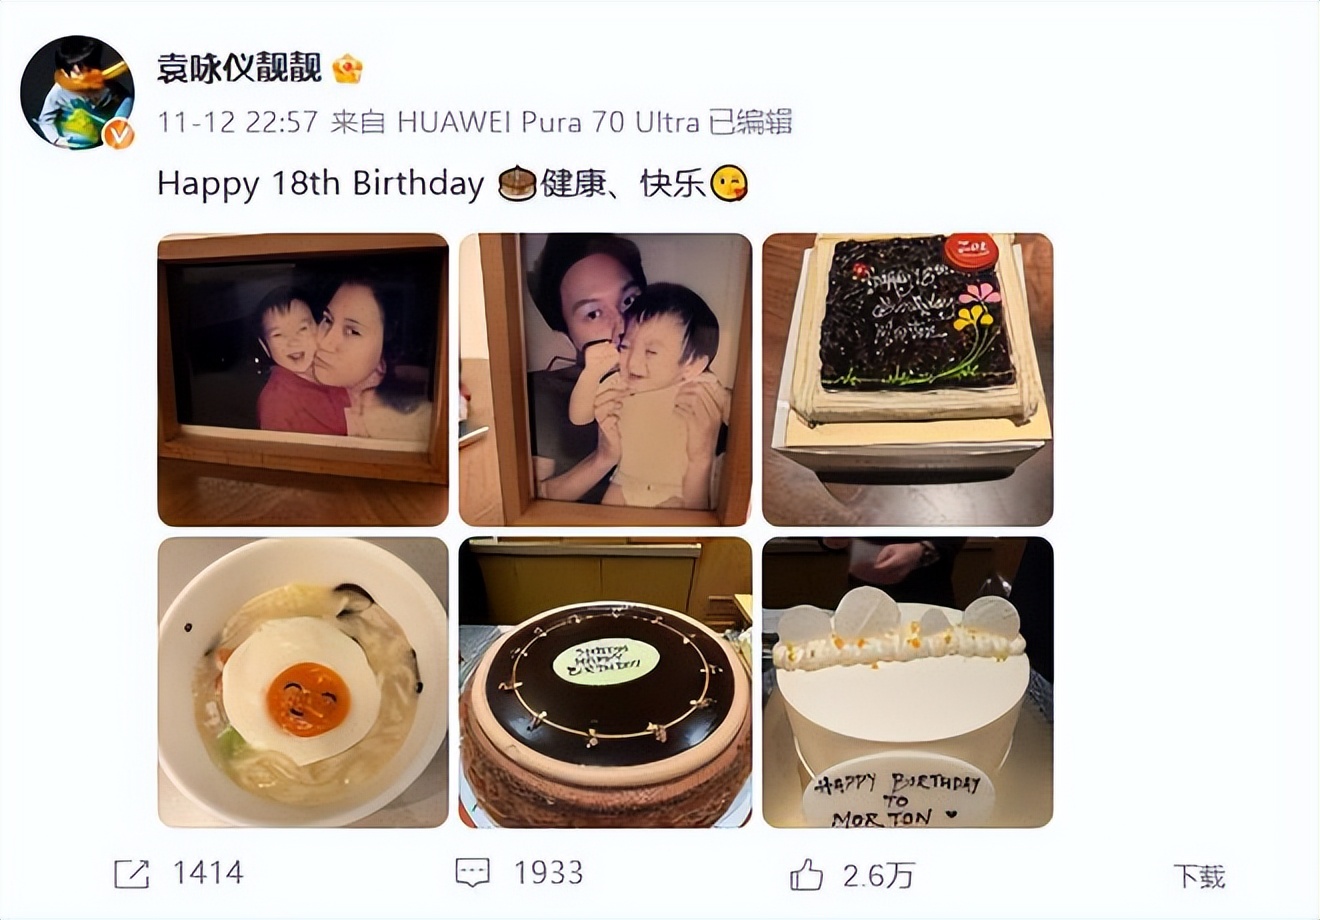Click the repost share icon
Image resolution: width=1320 pixels, height=920 pixels.
pos(131,873)
